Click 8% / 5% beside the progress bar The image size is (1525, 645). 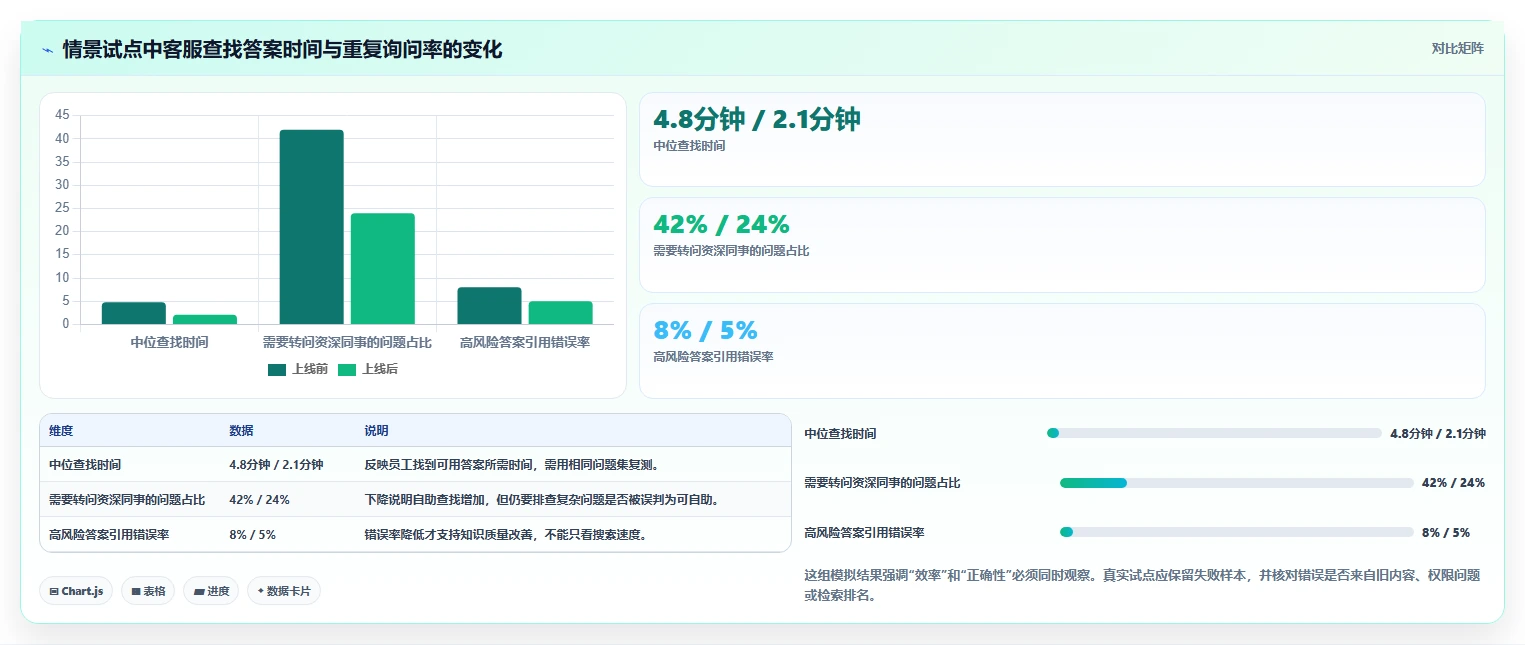pyautogui.click(x=1446, y=532)
